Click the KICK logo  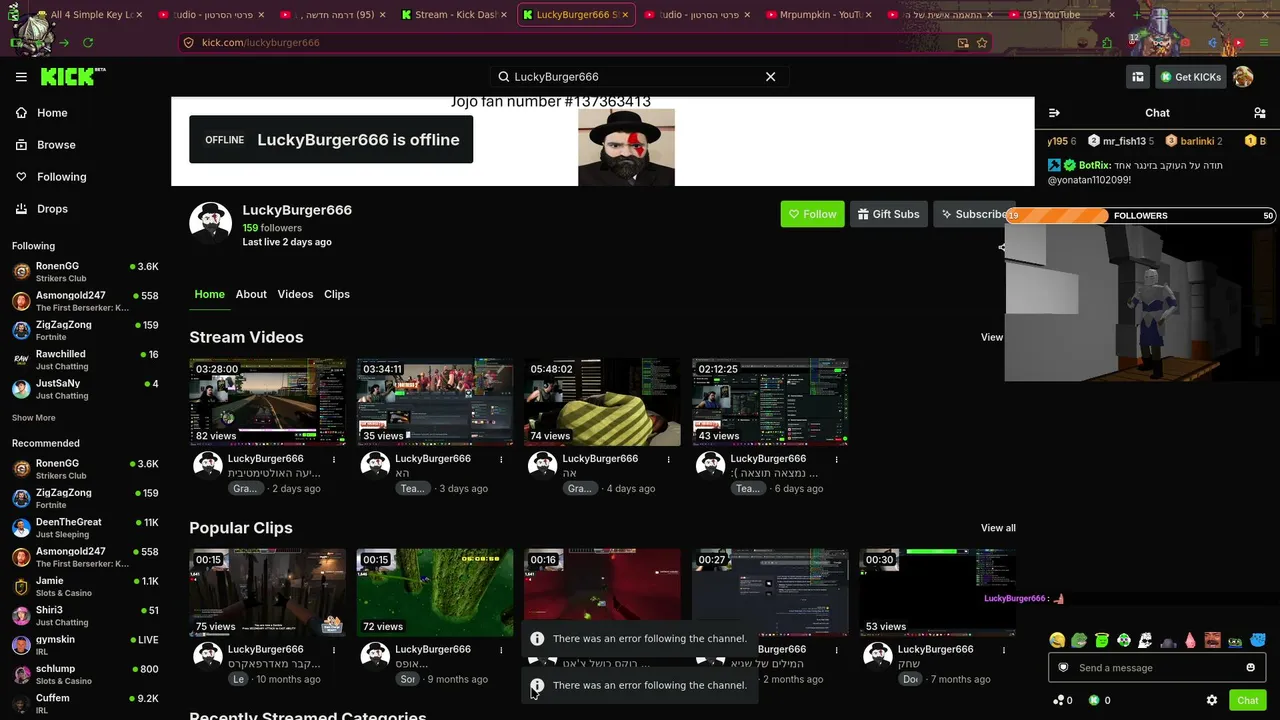pyautogui.click(x=73, y=77)
